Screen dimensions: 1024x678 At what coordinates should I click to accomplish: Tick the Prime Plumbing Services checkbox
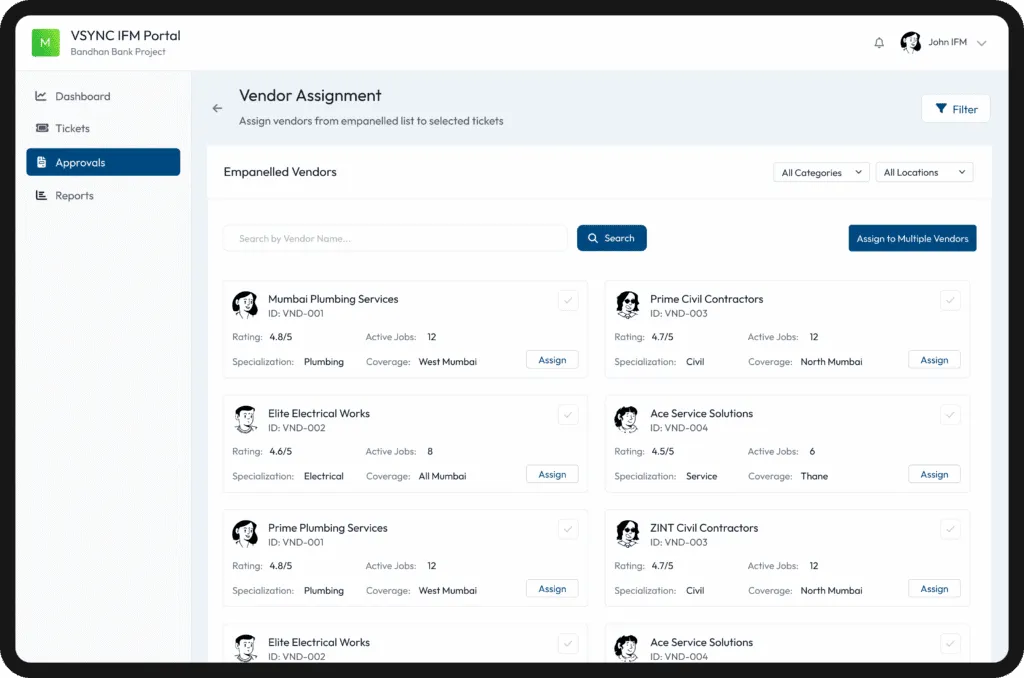point(568,529)
